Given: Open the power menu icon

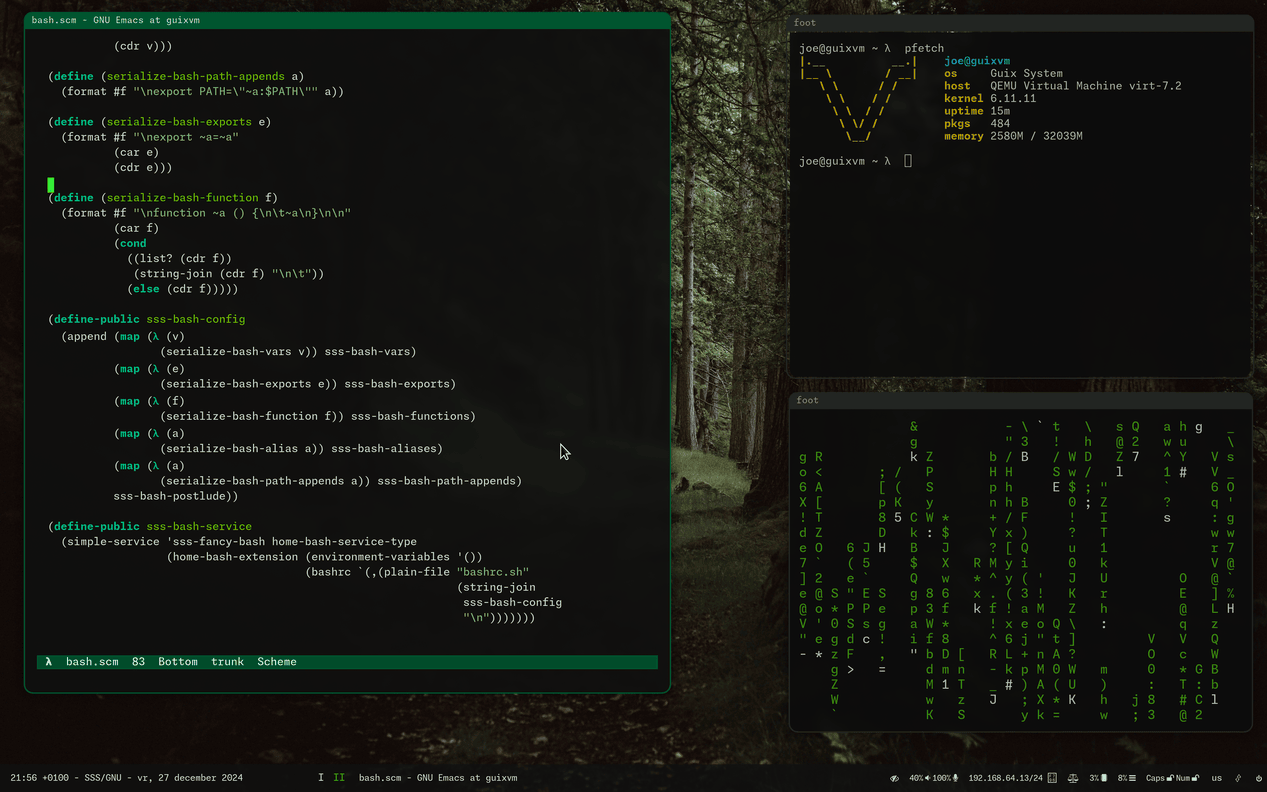Looking at the screenshot, I should click(1259, 778).
